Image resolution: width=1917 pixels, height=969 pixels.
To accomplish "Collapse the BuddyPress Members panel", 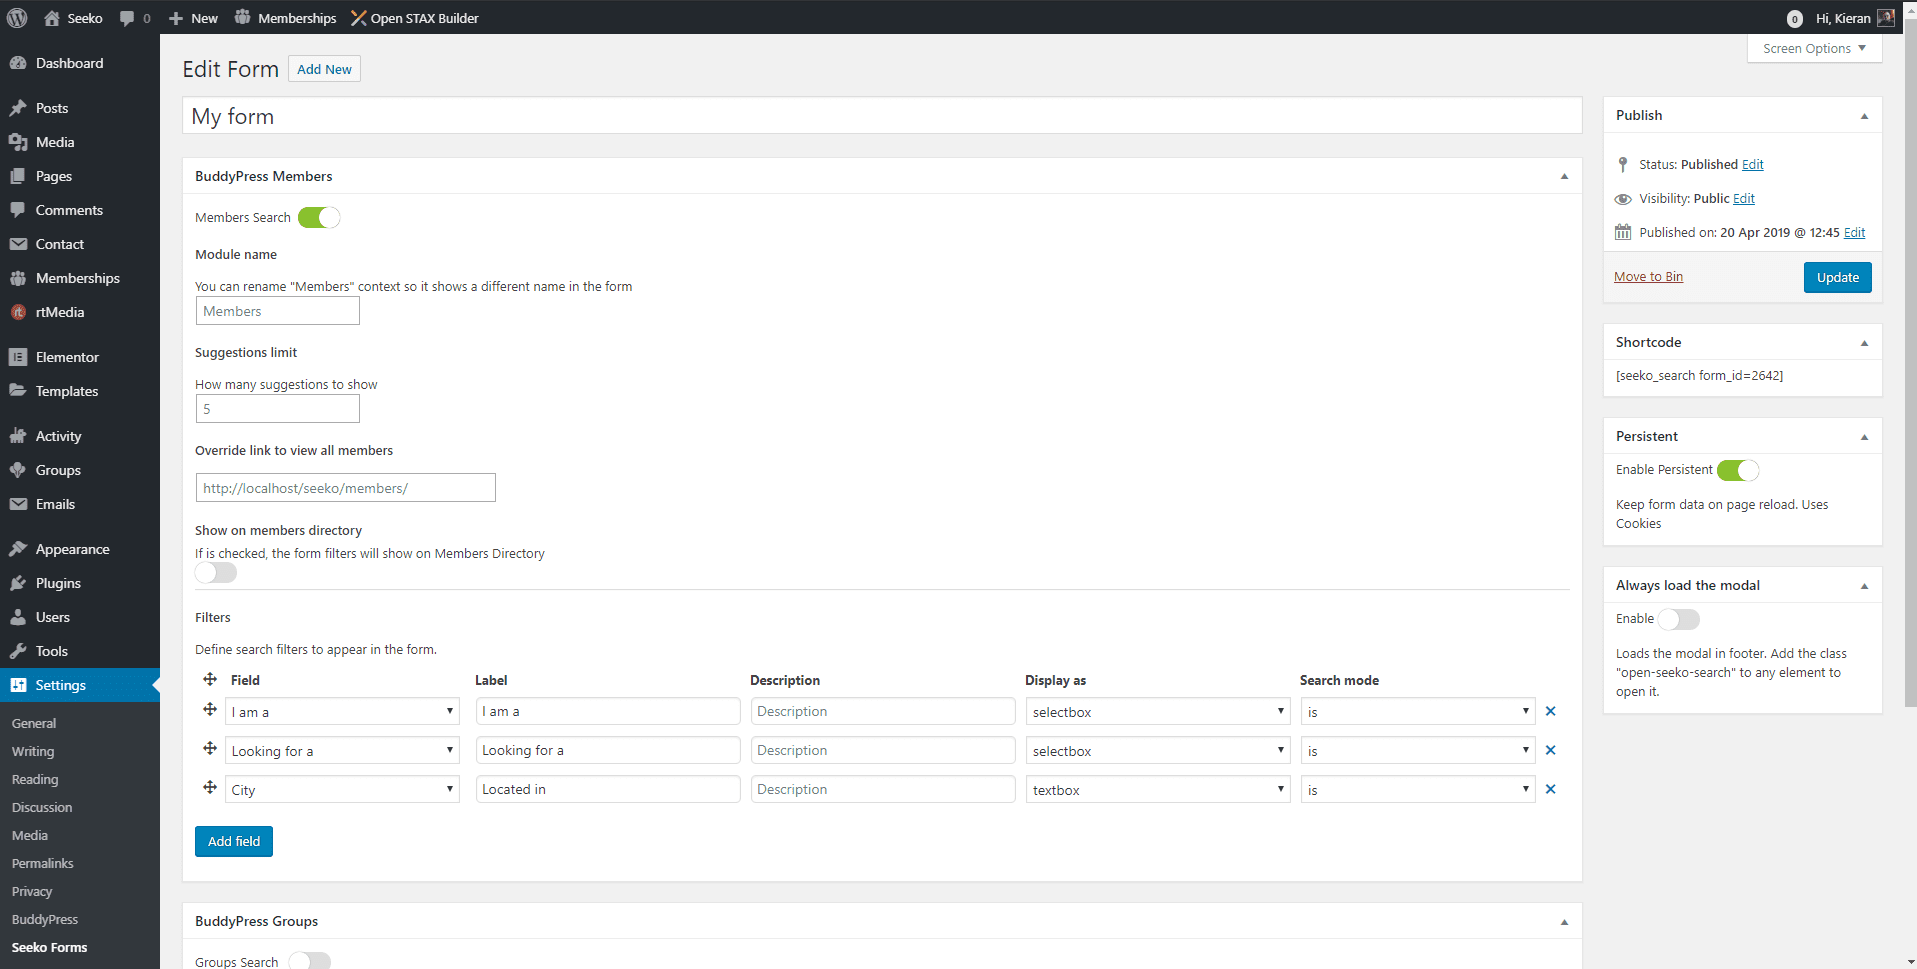I will click(x=1564, y=176).
